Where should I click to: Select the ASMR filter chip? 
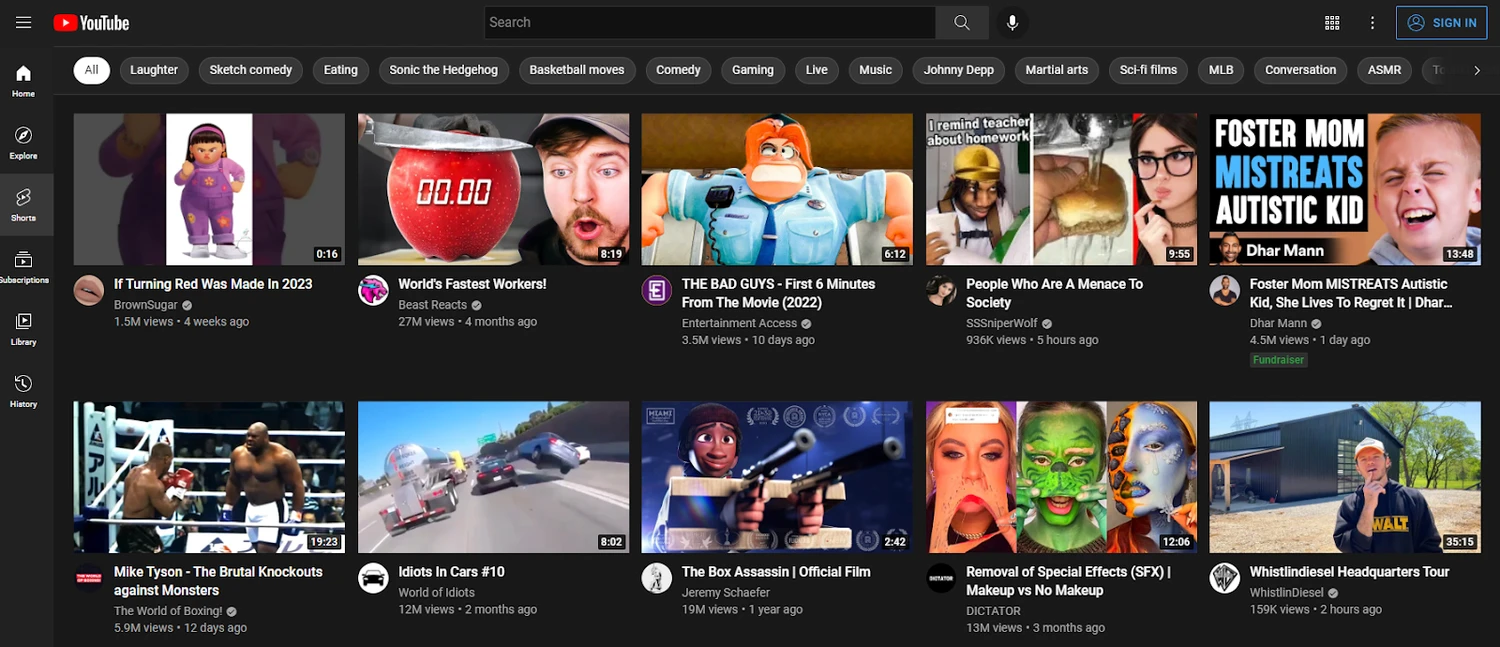pyautogui.click(x=1385, y=70)
